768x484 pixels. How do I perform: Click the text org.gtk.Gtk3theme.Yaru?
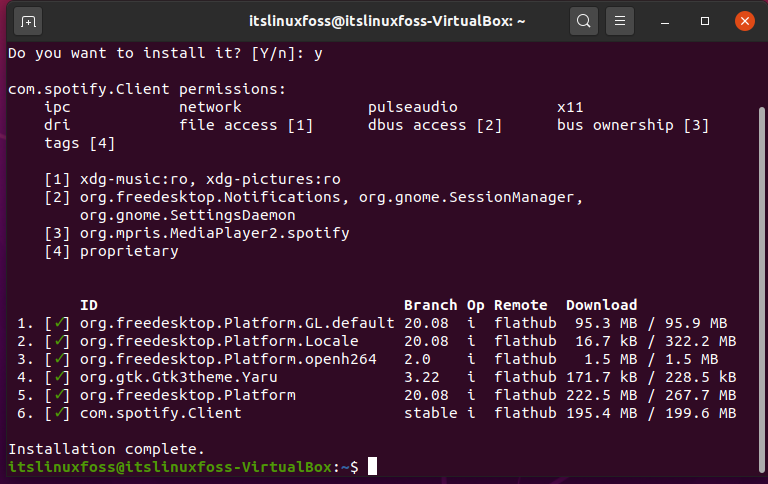[x=179, y=377]
